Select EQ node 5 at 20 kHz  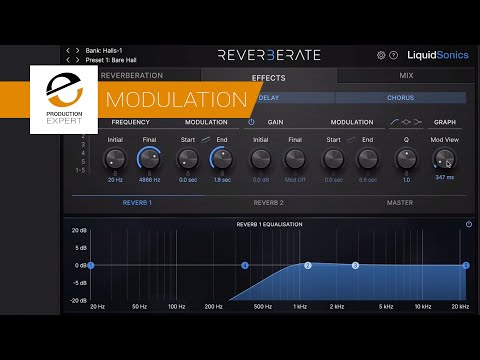[x=466, y=265]
